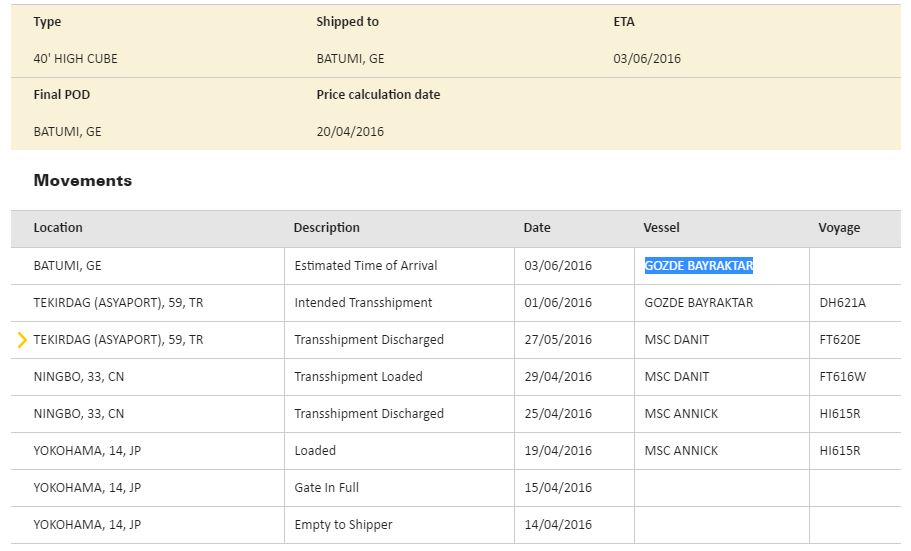Click MSC DANIT in Transshipment Loaded row
Viewport: 911px width, 551px height.
point(676,377)
